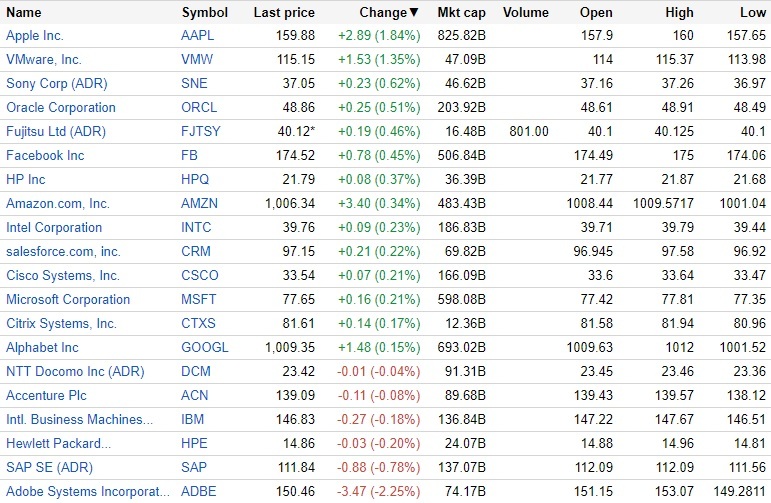The width and height of the screenshot is (771, 503).
Task: Select the MSFT symbol link
Action: [198, 300]
